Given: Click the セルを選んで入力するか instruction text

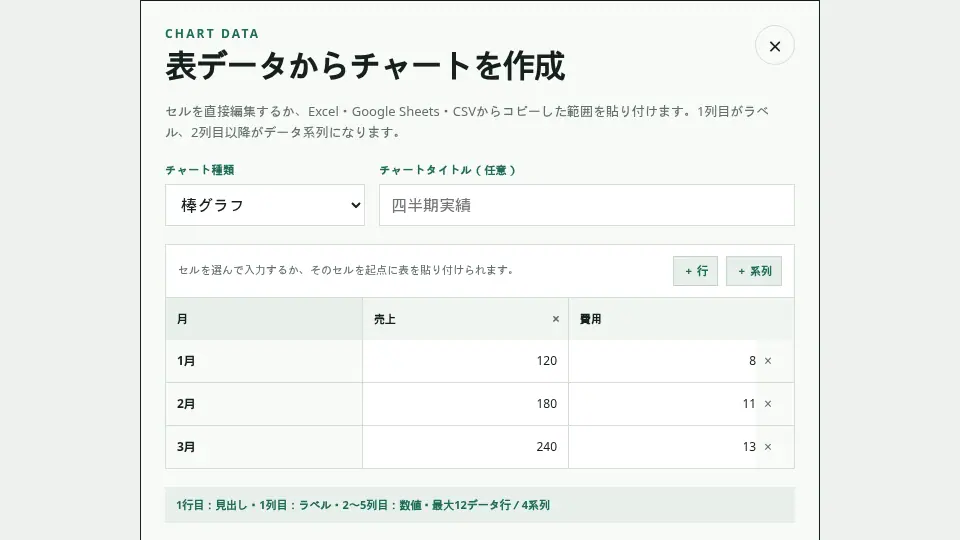Looking at the screenshot, I should 345,270.
